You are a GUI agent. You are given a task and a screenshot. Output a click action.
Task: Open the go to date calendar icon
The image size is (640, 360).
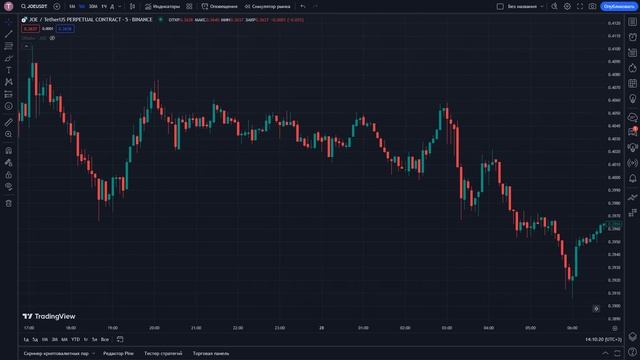click(x=120, y=340)
